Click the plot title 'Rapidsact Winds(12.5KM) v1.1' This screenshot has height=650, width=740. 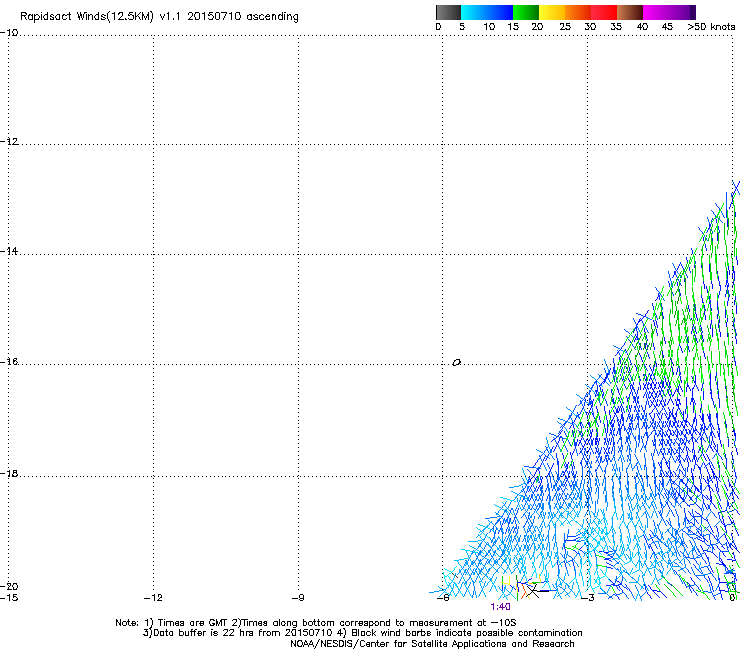pos(100,17)
